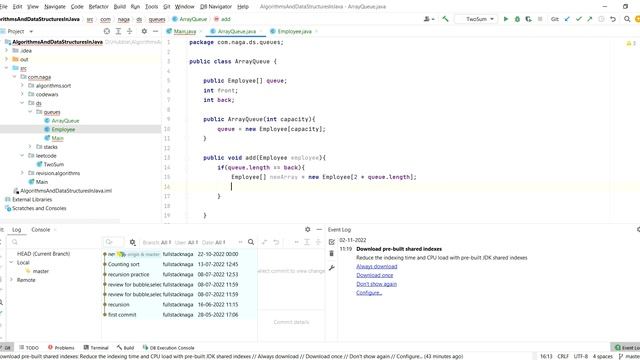Open the Terminal tool window button
640x360 pixels.
point(96,347)
